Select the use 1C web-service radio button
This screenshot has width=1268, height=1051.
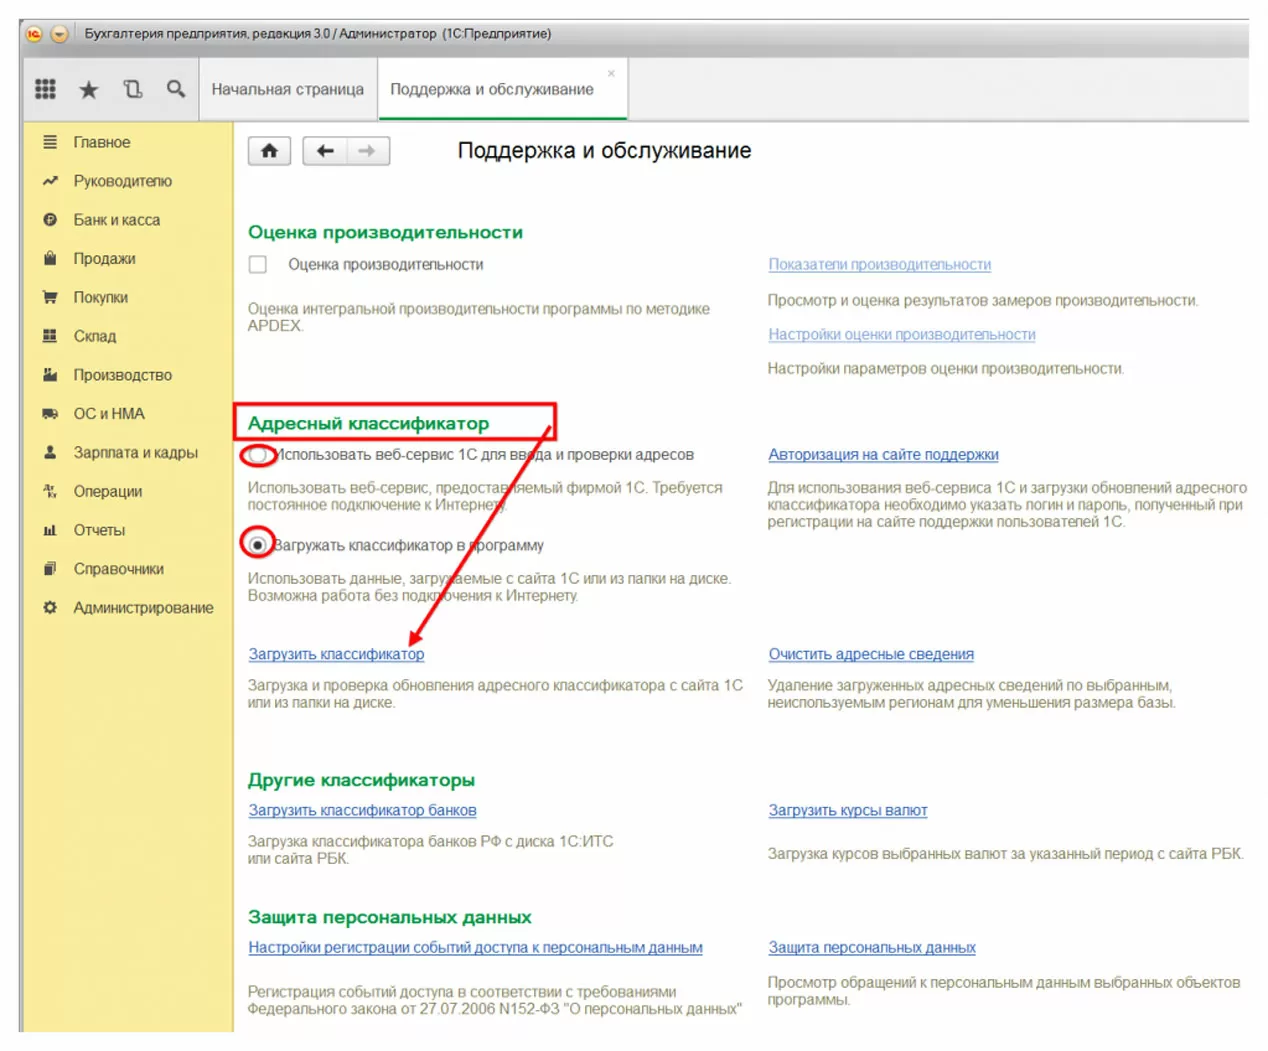pyautogui.click(x=258, y=455)
